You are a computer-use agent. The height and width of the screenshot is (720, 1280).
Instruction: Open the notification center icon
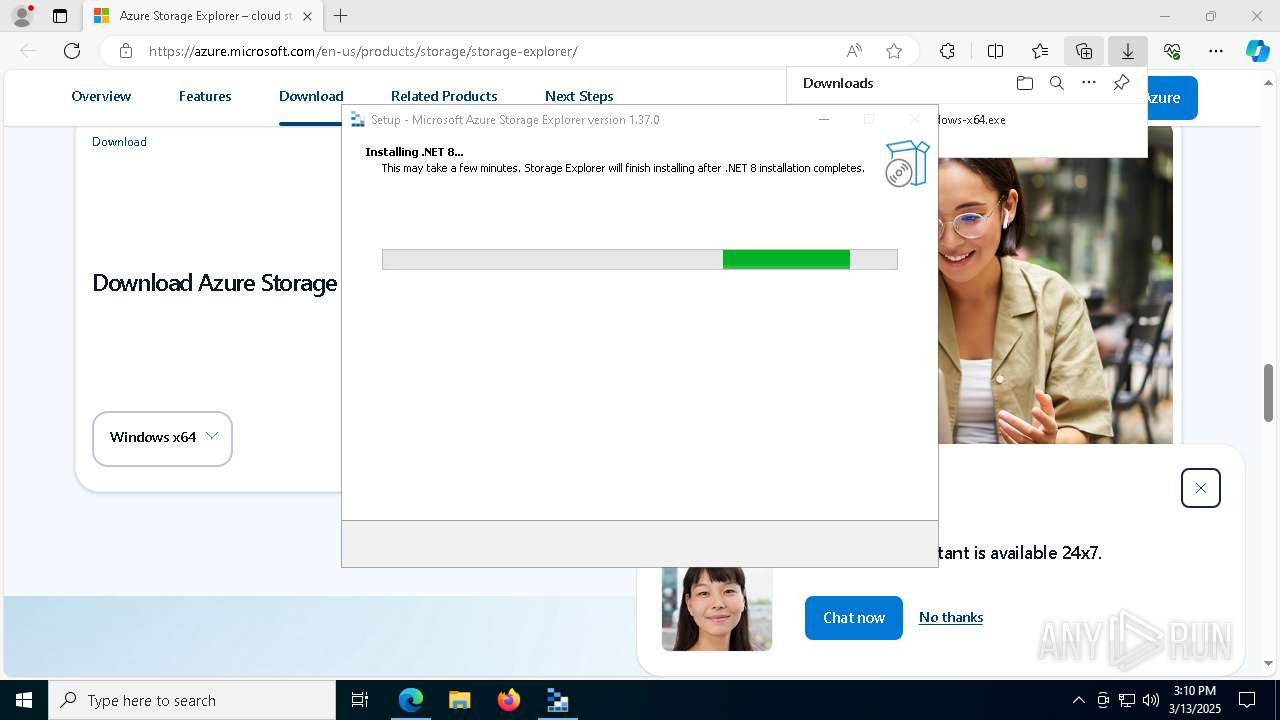point(1247,700)
